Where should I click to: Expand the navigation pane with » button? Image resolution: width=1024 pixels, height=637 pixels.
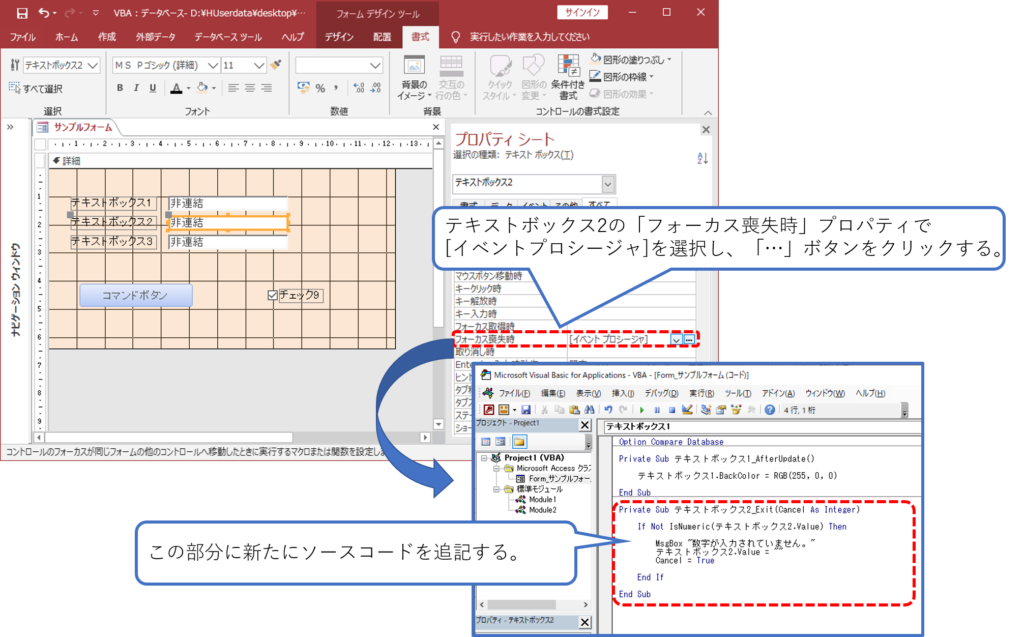coord(10,127)
